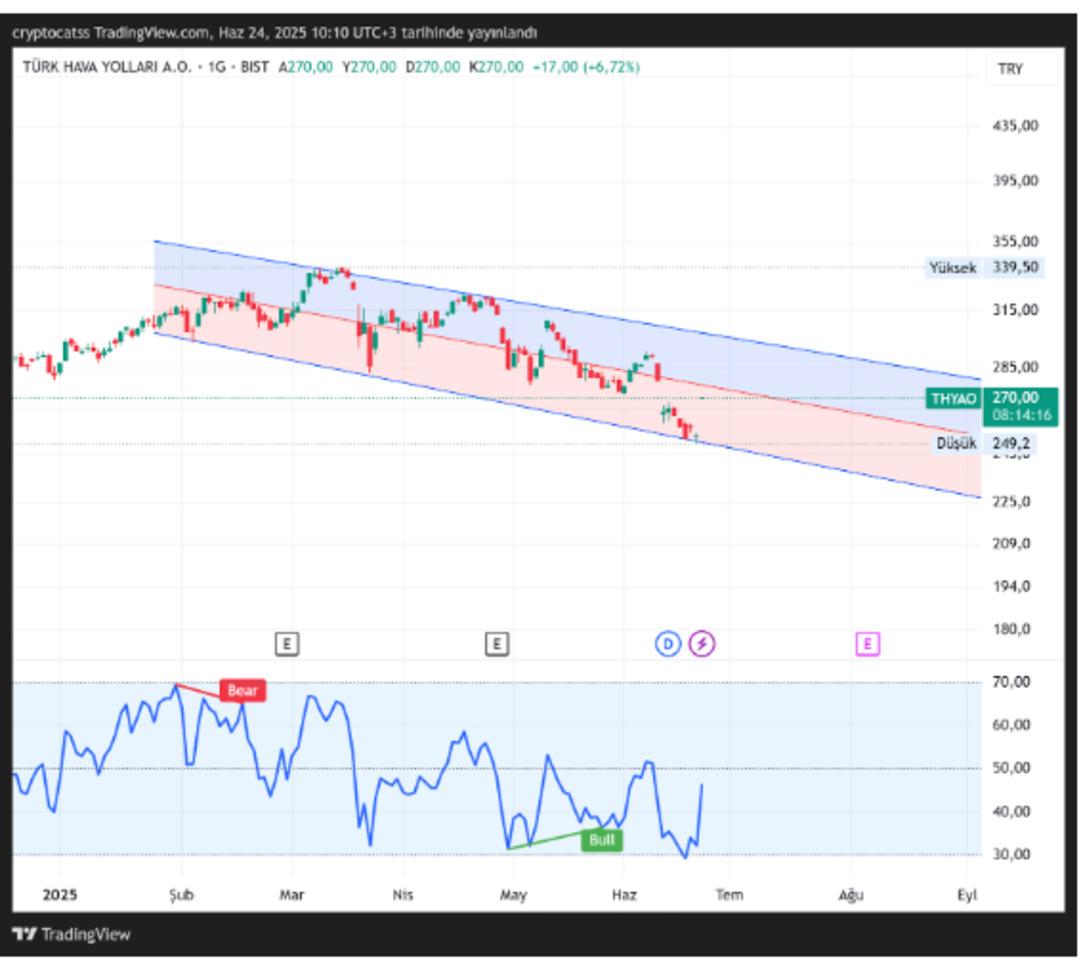Click the Eyl month label
Screen dimensions: 1080x970
[x=967, y=895]
